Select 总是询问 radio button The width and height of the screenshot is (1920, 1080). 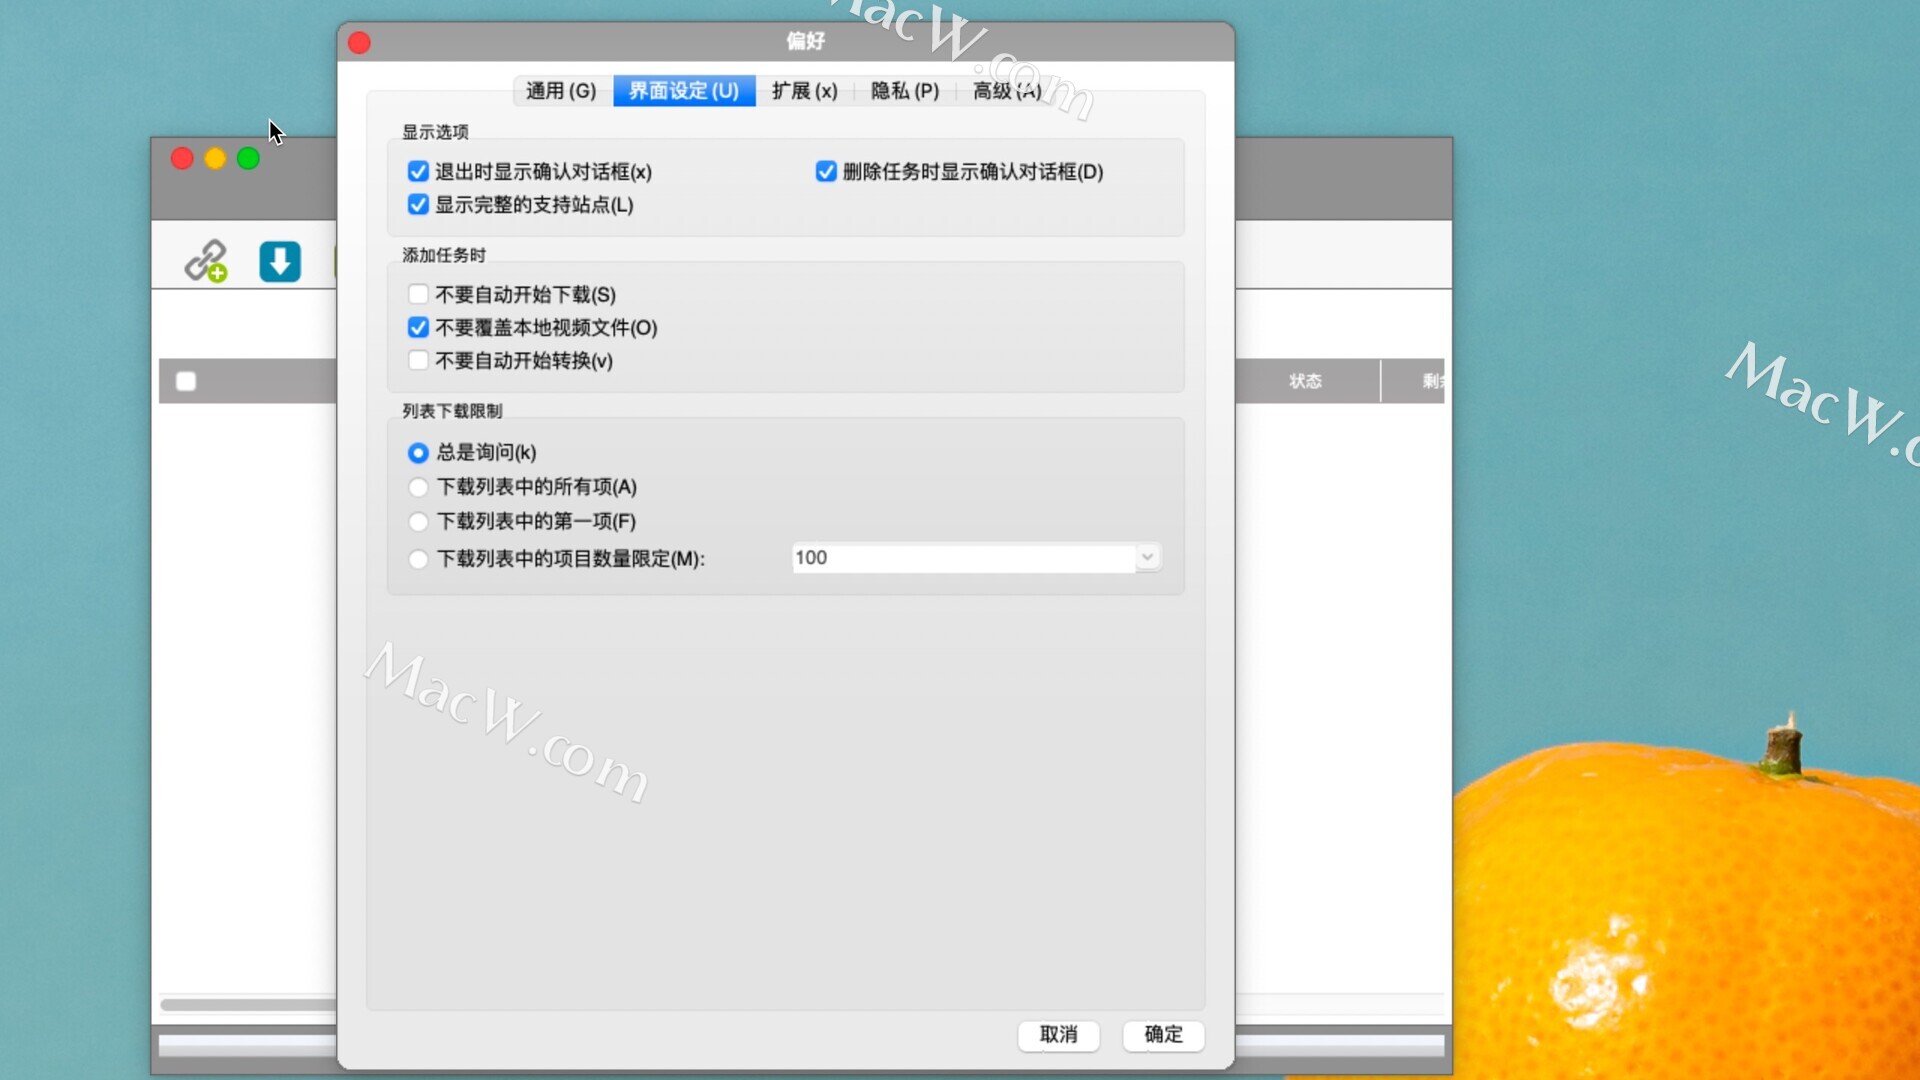[418, 453]
